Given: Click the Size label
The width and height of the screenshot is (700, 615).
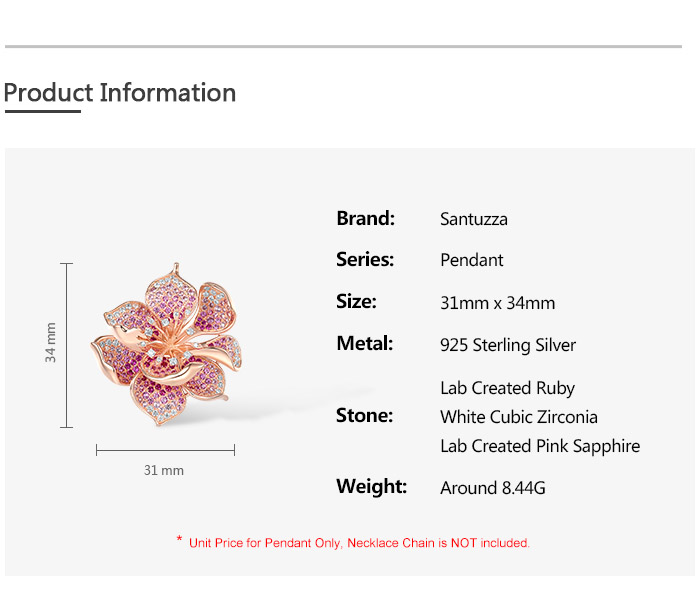Looking at the screenshot, I should click(356, 301).
